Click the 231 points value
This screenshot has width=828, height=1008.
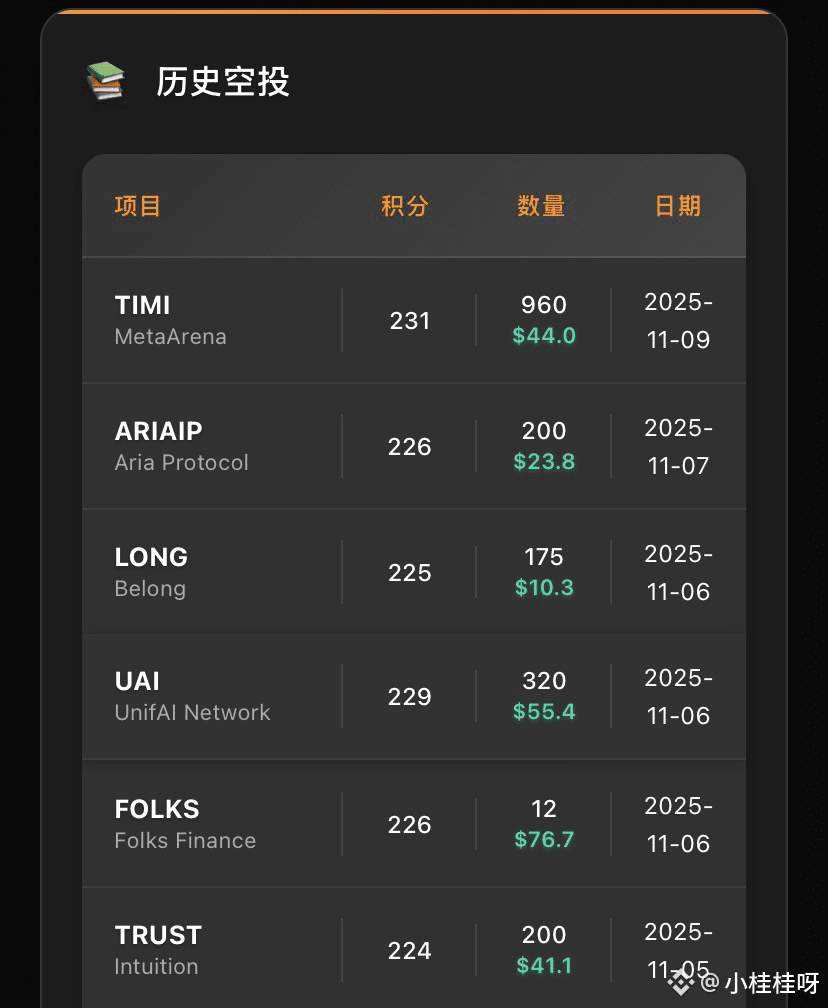pyautogui.click(x=410, y=320)
